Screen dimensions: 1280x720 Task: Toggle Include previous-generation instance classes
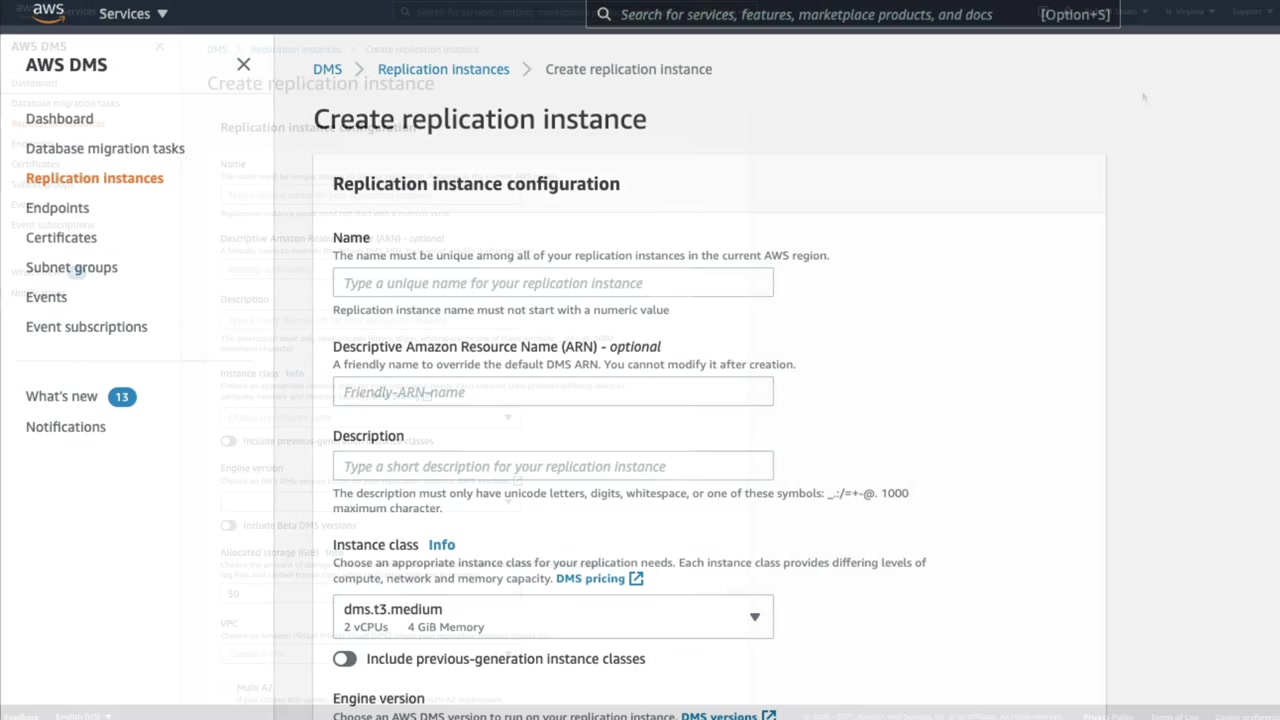coord(345,659)
